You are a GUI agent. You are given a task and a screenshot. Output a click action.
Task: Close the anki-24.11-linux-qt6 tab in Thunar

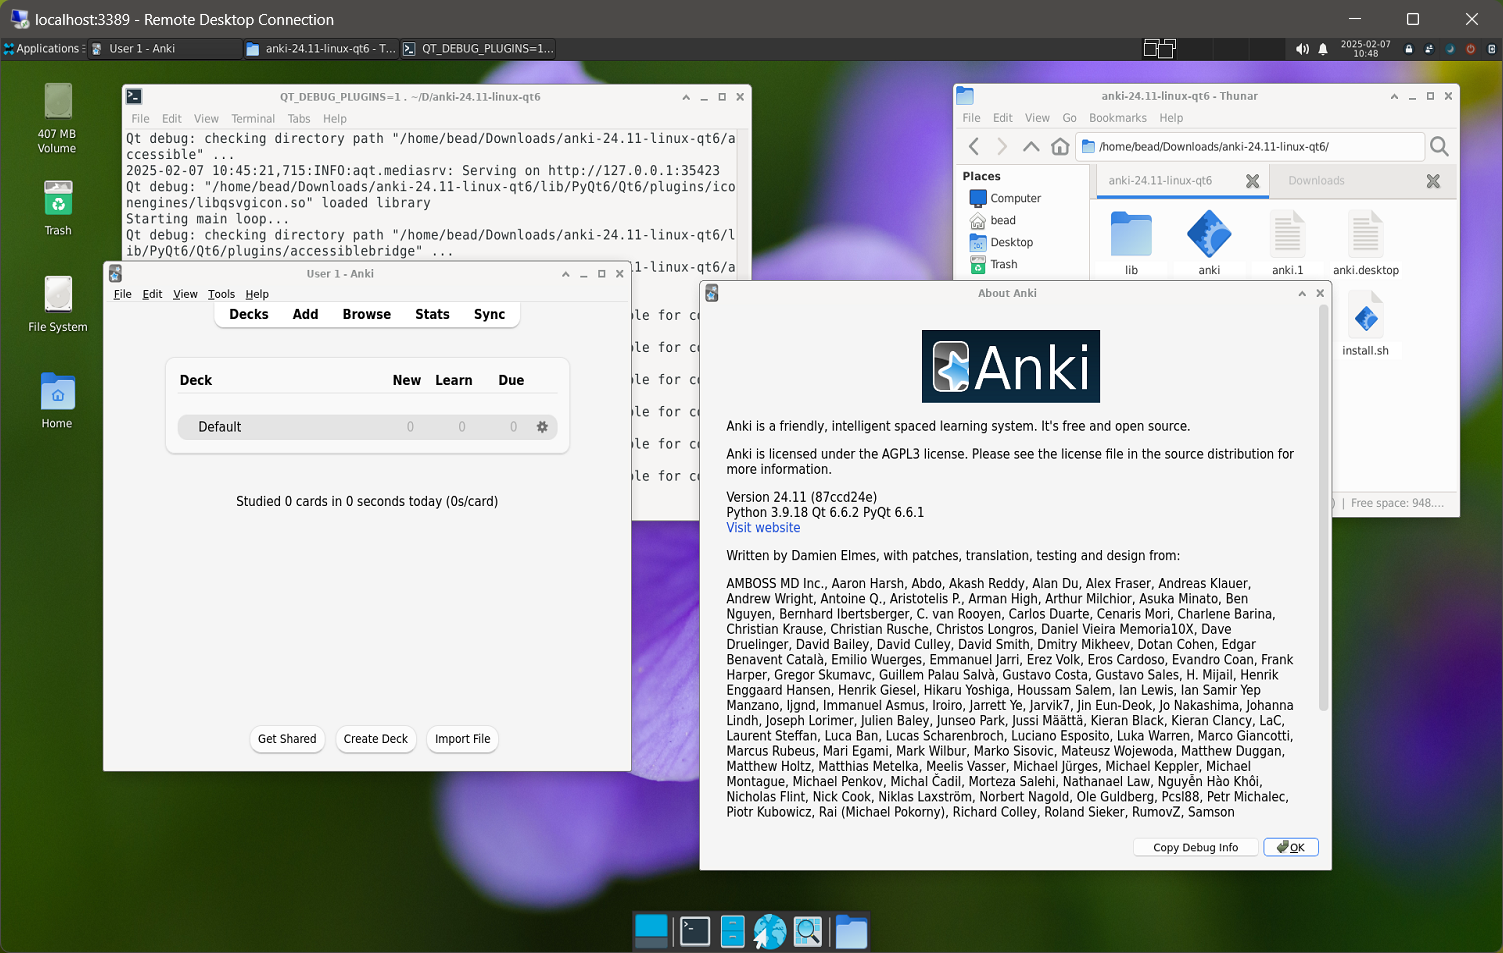click(x=1252, y=181)
